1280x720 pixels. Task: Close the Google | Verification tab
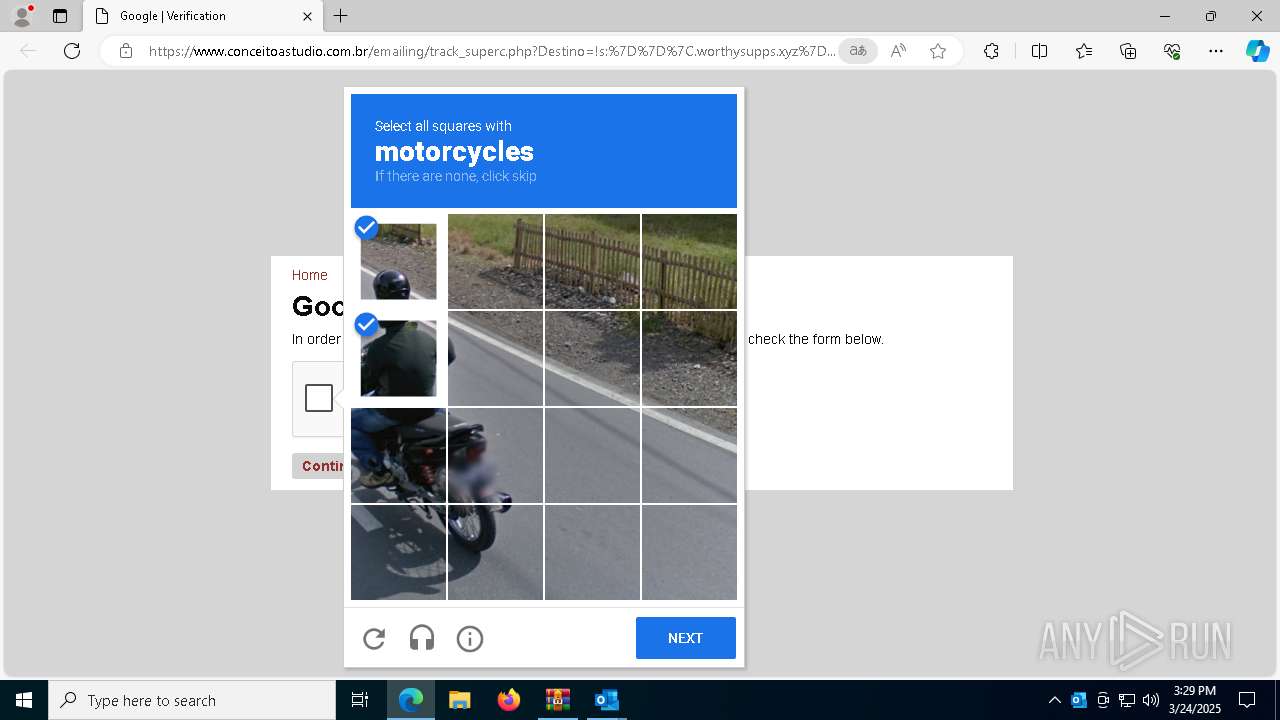pos(307,16)
